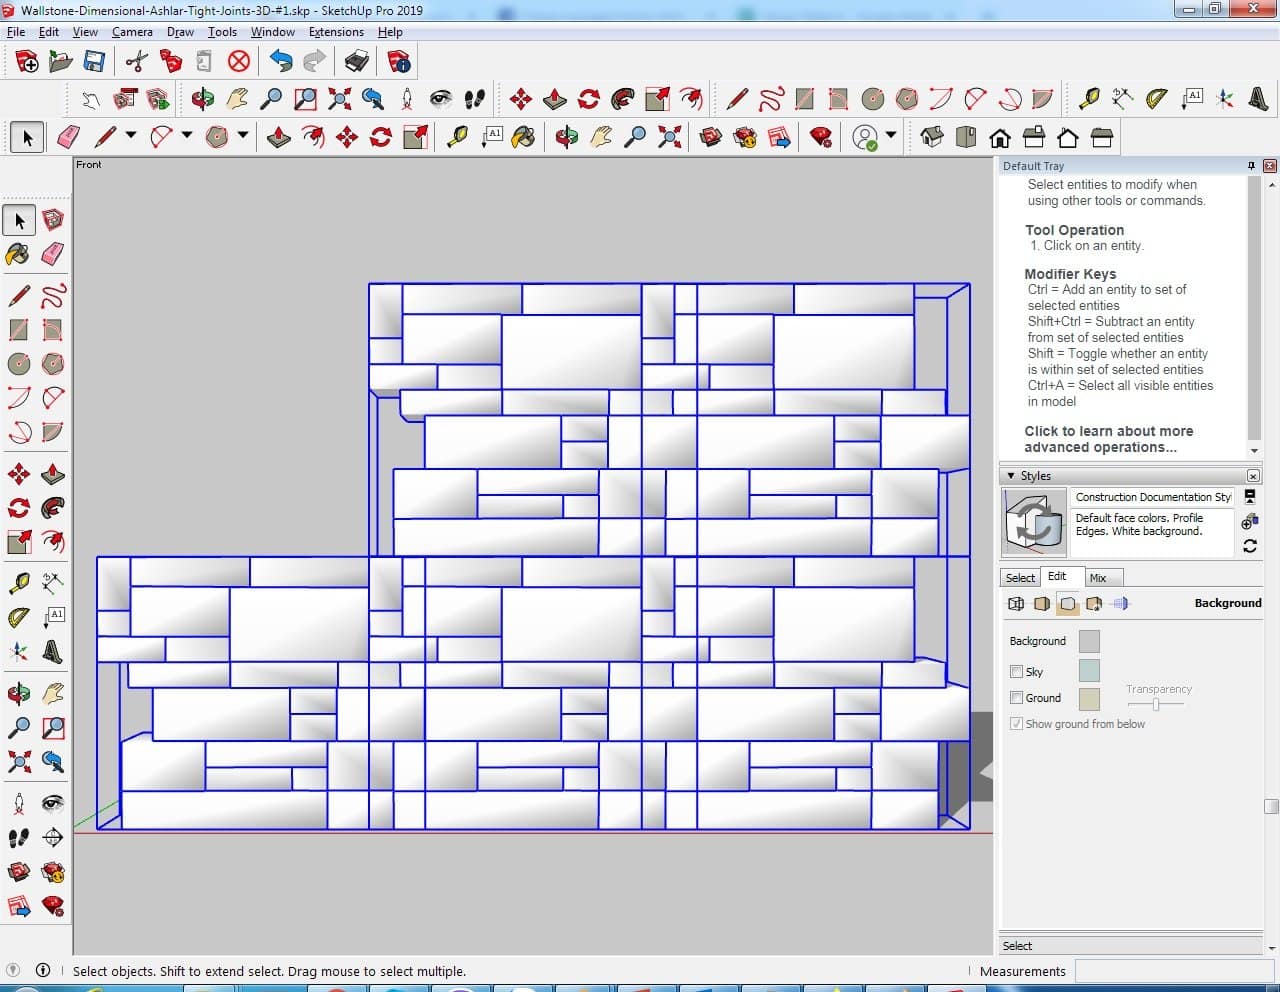Click Create new style icon
The image size is (1280, 992).
(1249, 522)
